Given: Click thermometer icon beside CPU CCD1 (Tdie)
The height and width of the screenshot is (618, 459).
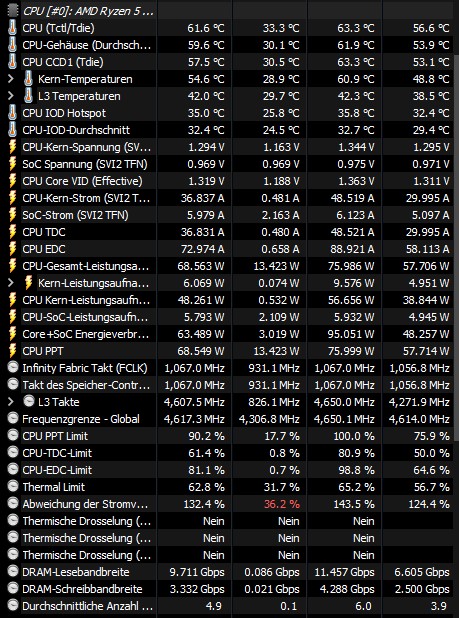Looking at the screenshot, I should pos(13,62).
